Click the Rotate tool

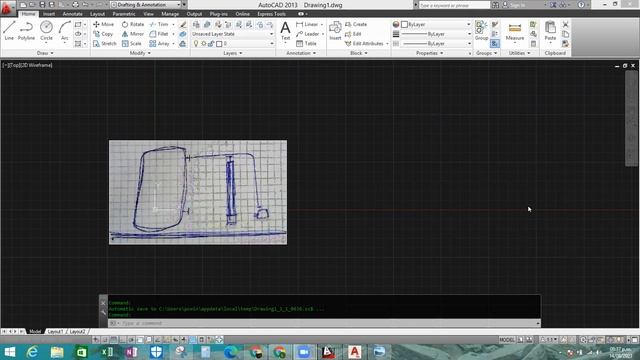click(x=133, y=24)
